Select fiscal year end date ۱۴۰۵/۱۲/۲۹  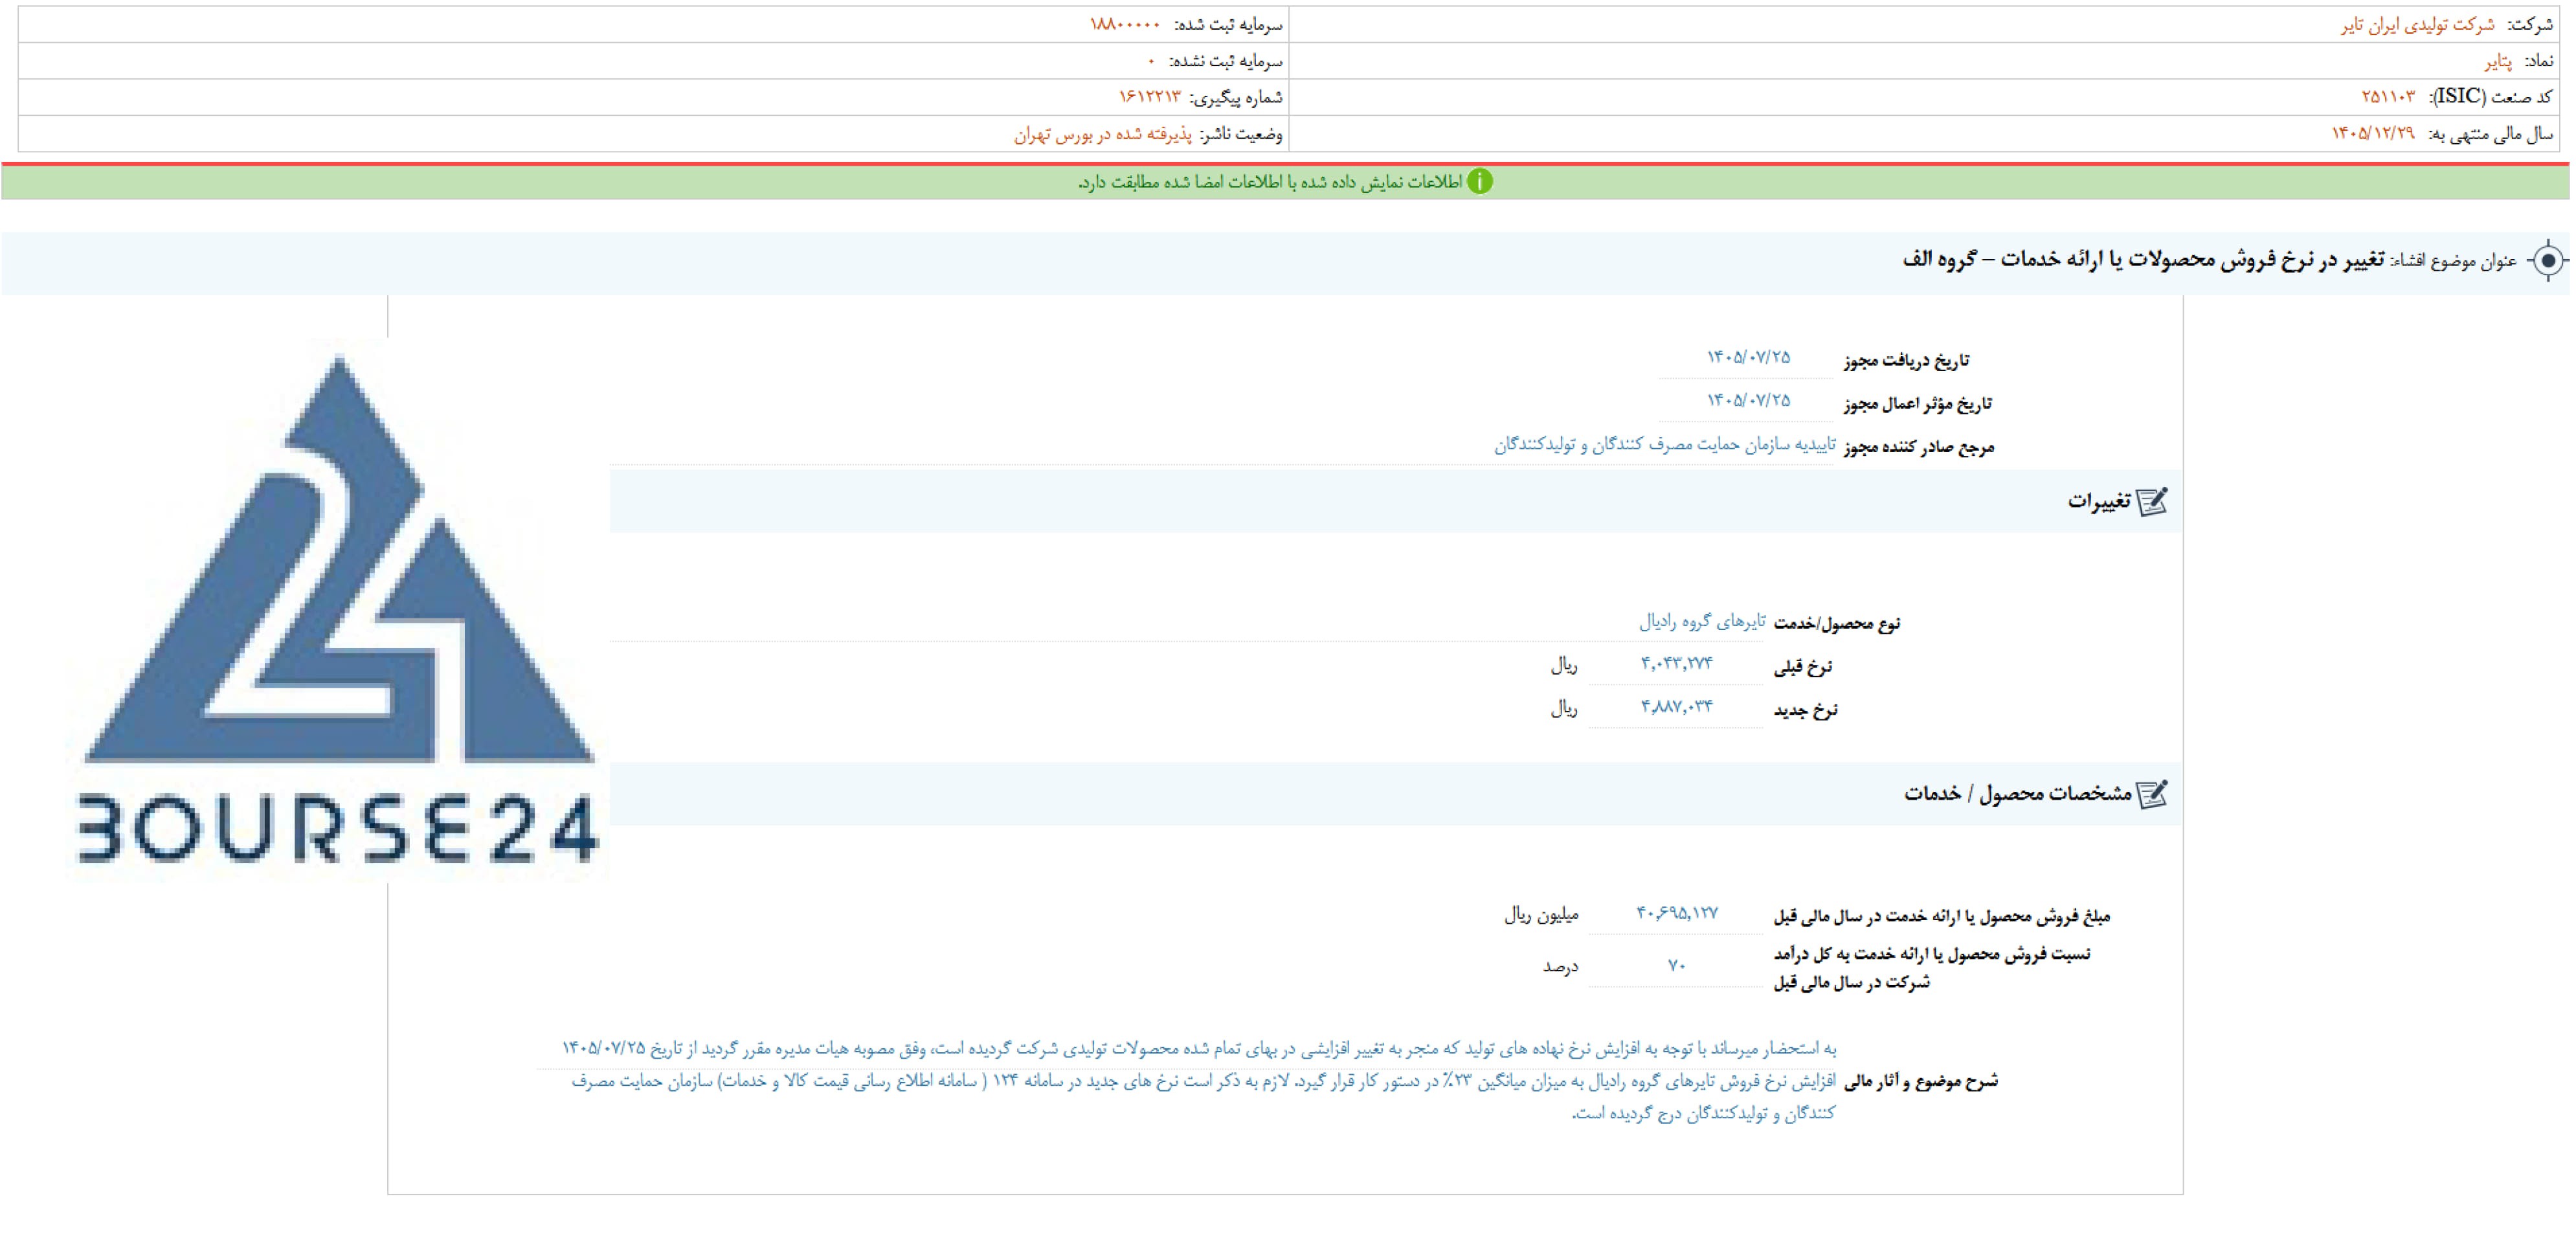[2373, 134]
